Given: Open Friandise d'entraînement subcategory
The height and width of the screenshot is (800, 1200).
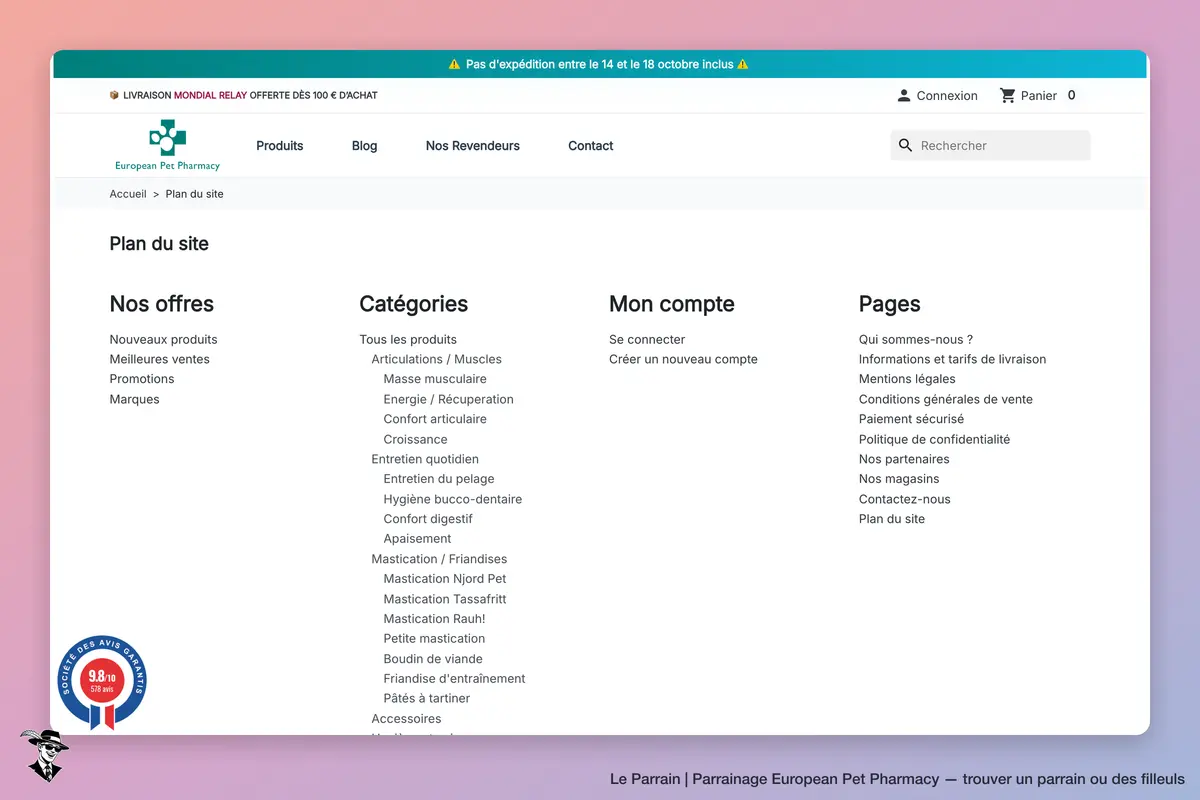Looking at the screenshot, I should click(455, 679).
